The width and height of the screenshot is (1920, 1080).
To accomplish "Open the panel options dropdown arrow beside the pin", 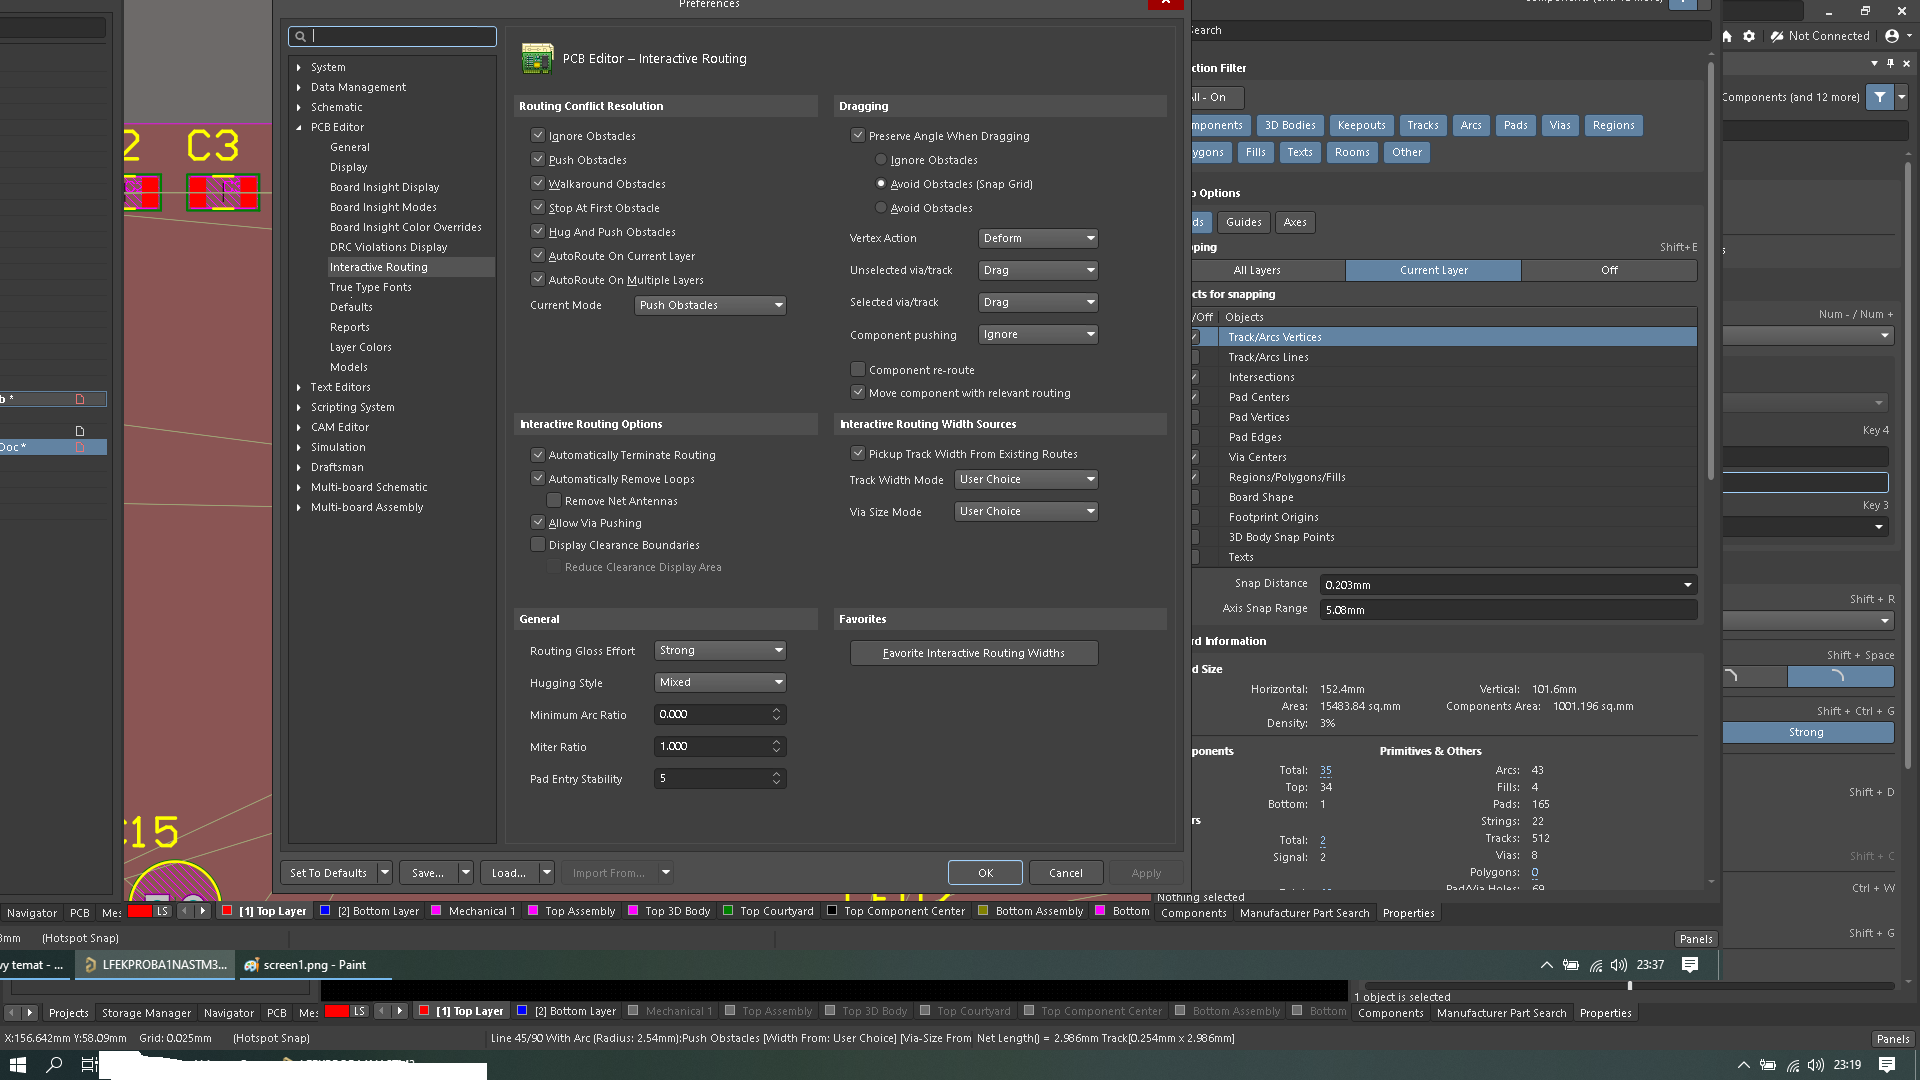I will coord(1874,63).
